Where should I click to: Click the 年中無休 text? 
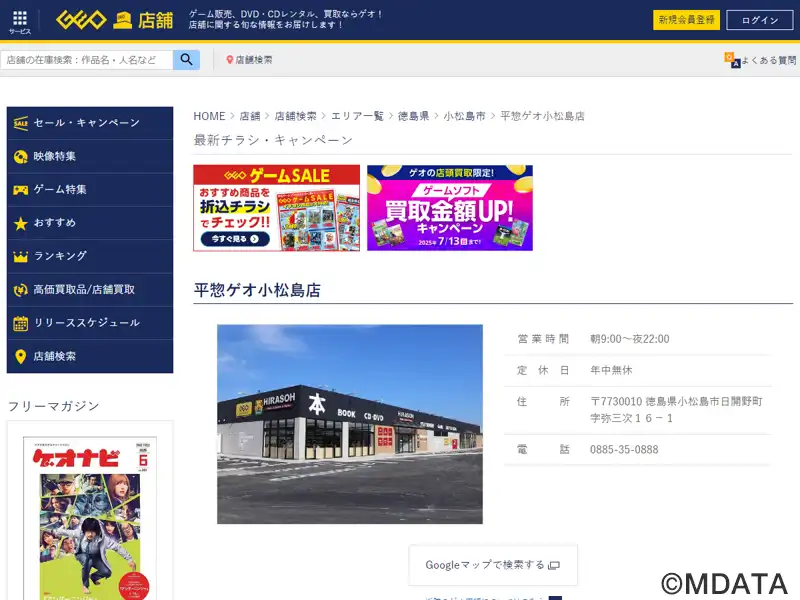[611, 370]
